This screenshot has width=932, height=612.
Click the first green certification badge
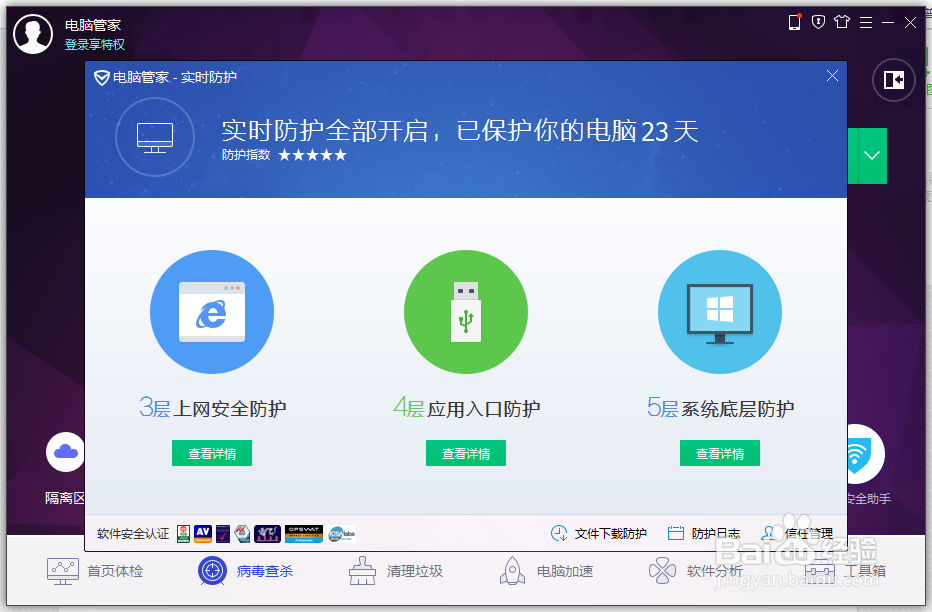point(184,534)
